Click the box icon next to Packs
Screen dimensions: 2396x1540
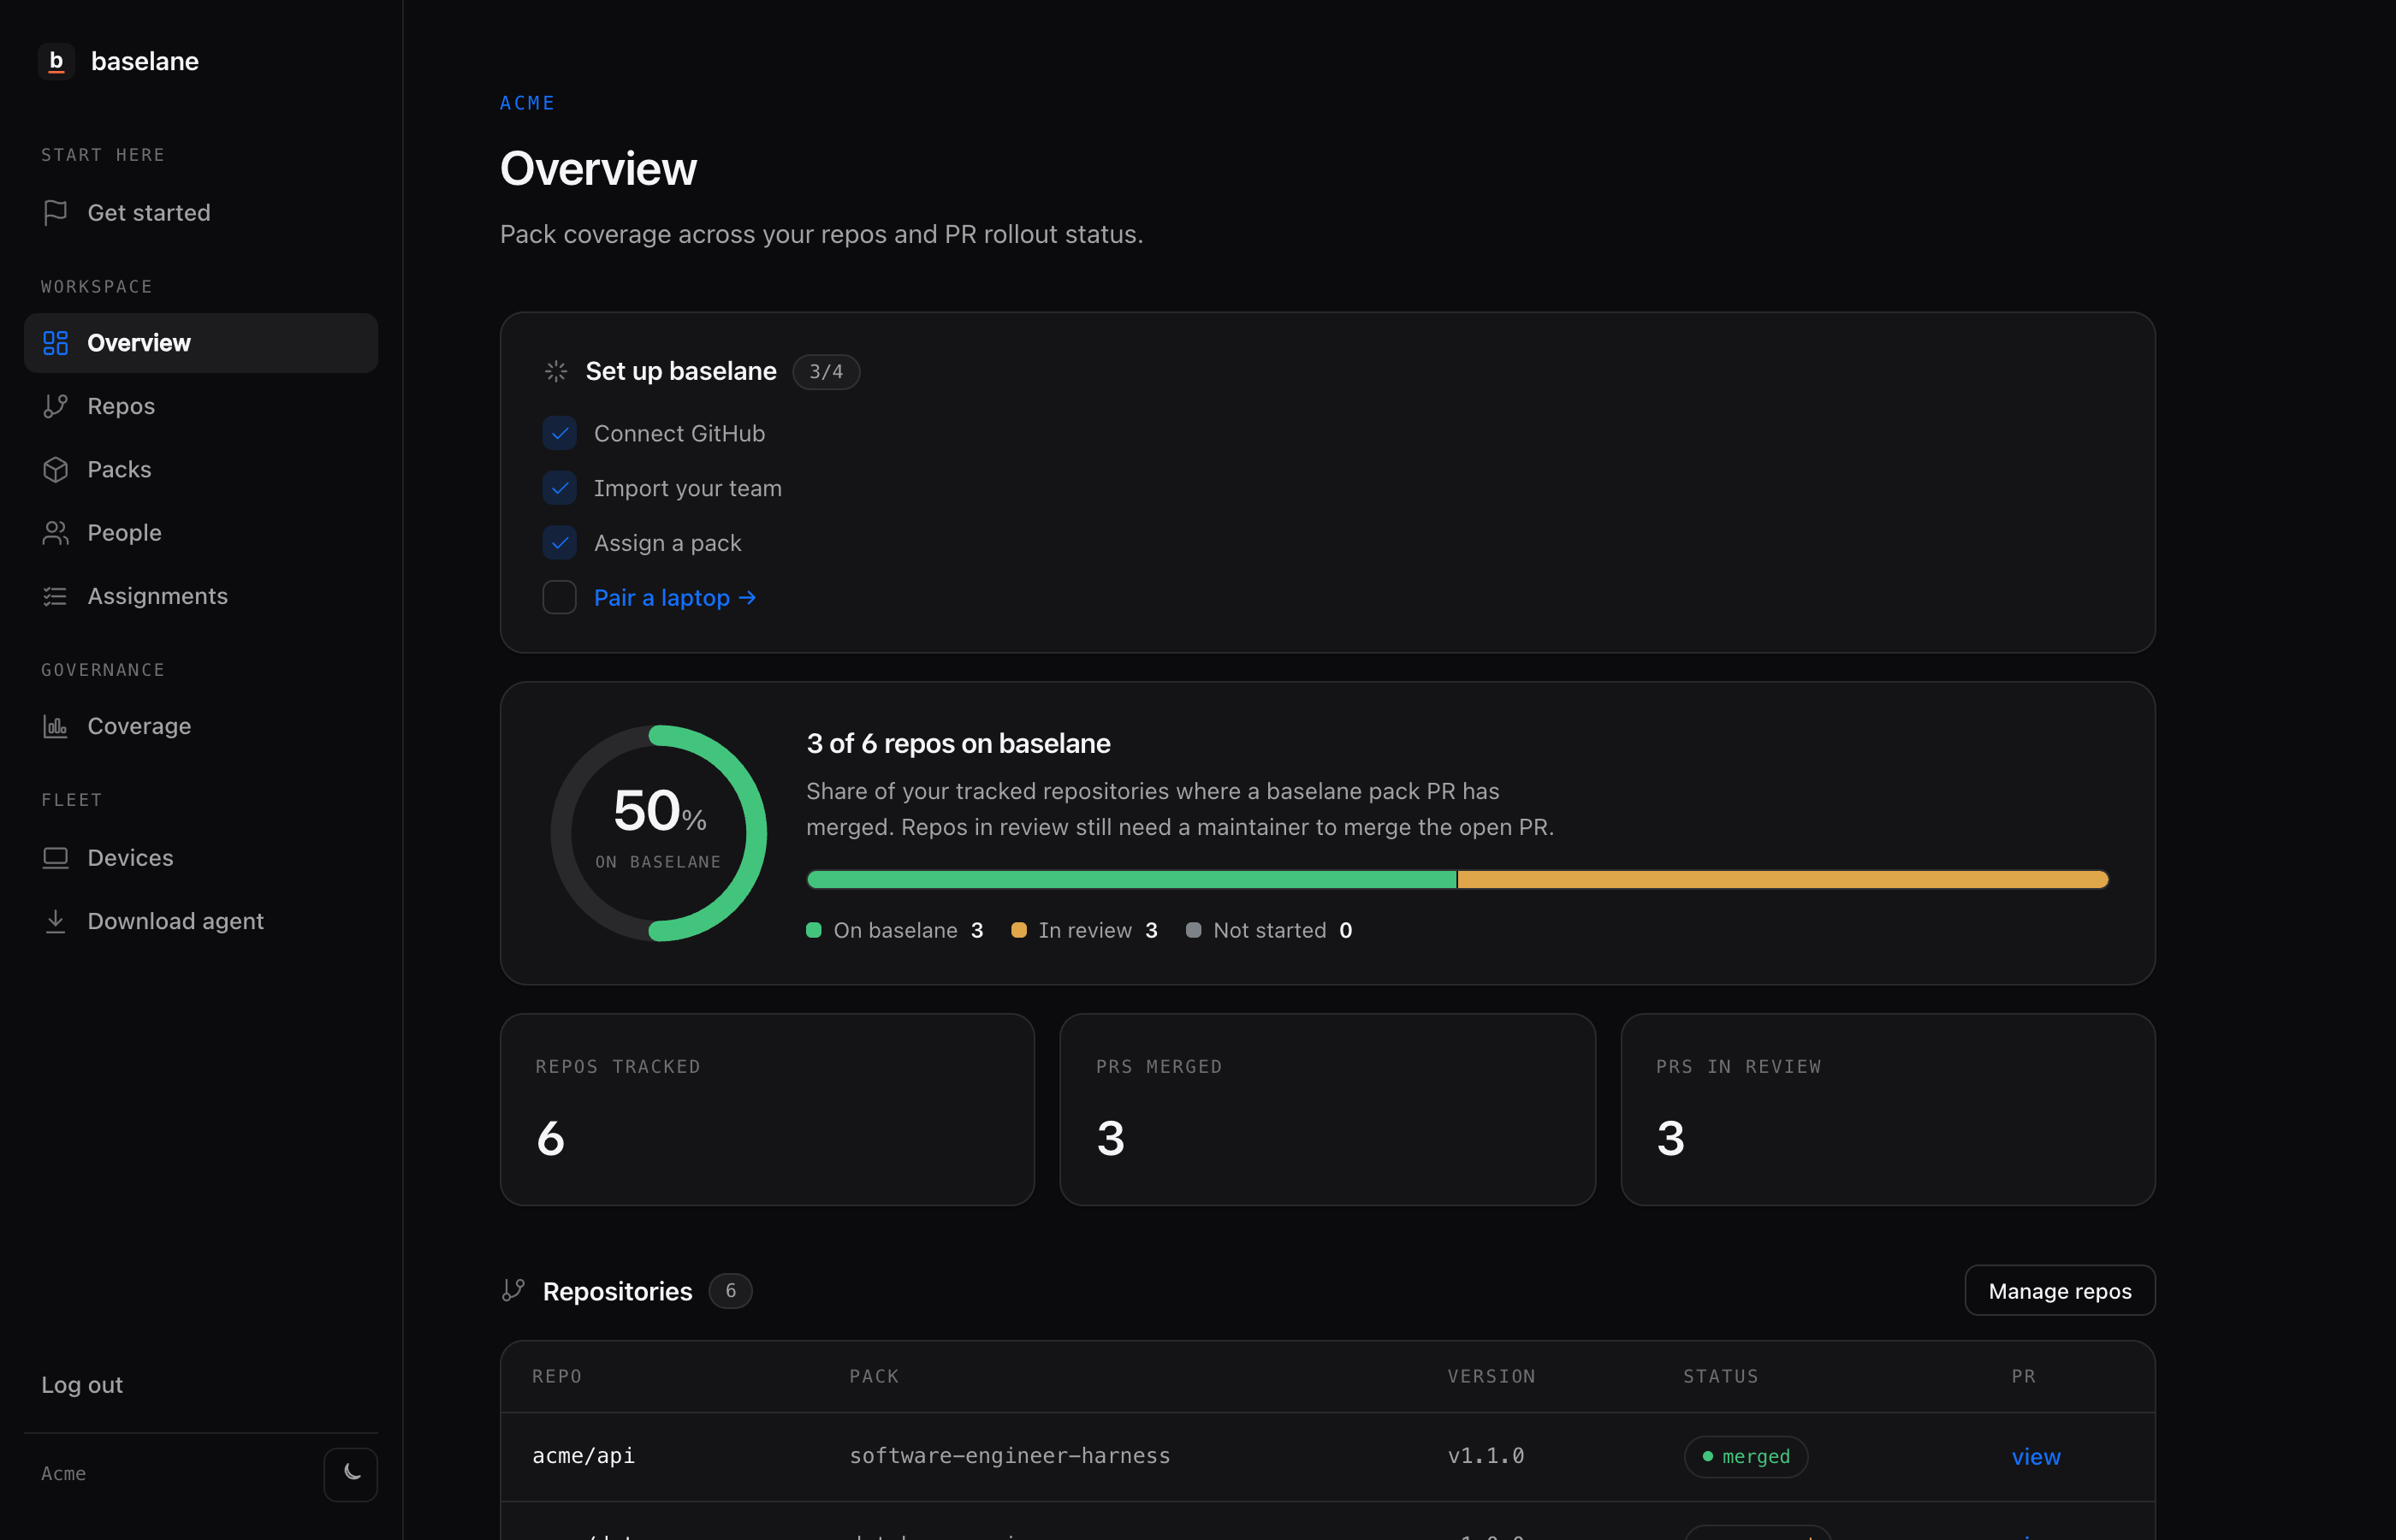55,469
